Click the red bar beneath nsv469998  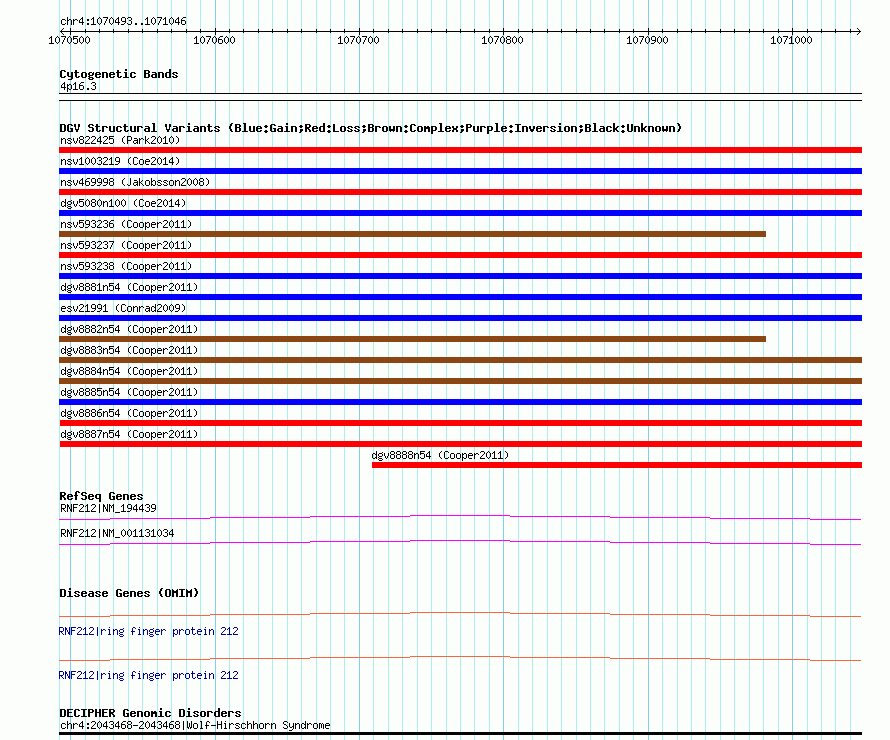point(460,192)
